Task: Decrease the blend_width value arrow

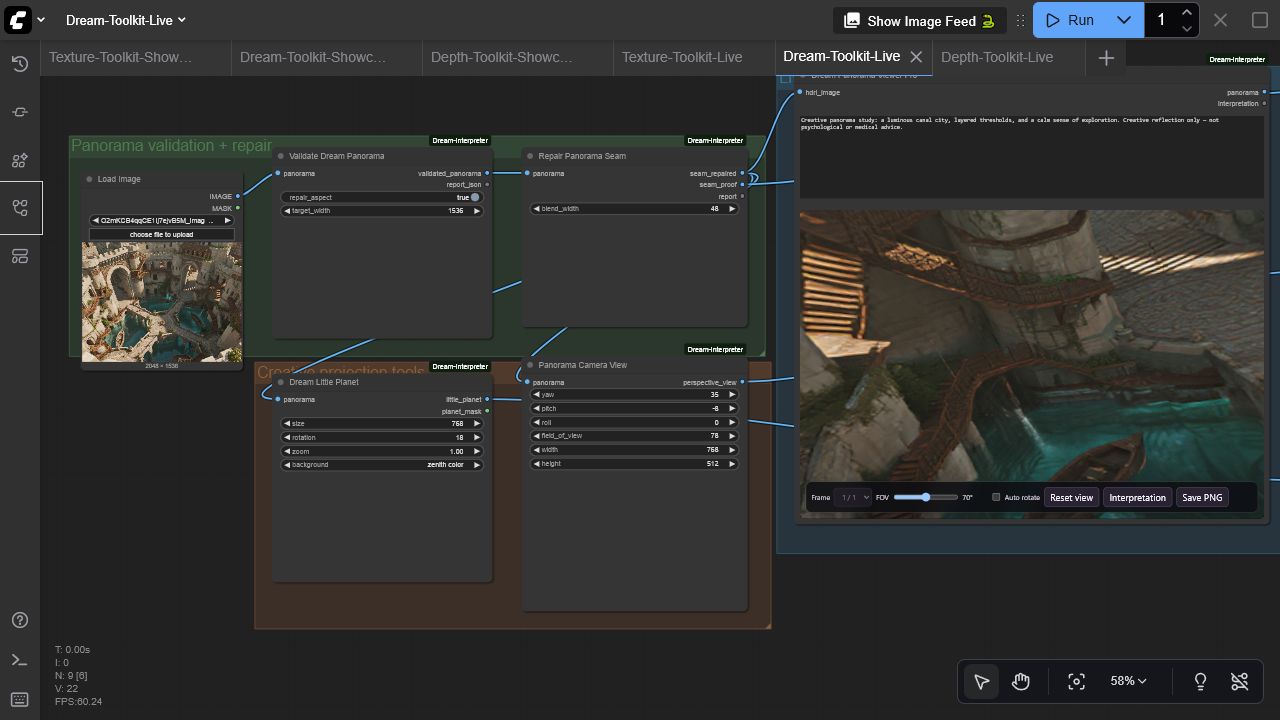Action: 537,209
